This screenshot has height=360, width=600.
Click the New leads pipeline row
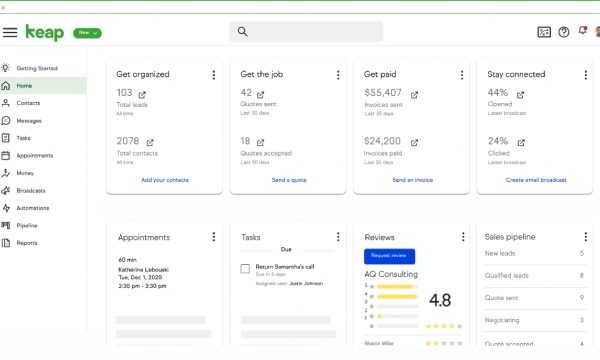pos(534,253)
